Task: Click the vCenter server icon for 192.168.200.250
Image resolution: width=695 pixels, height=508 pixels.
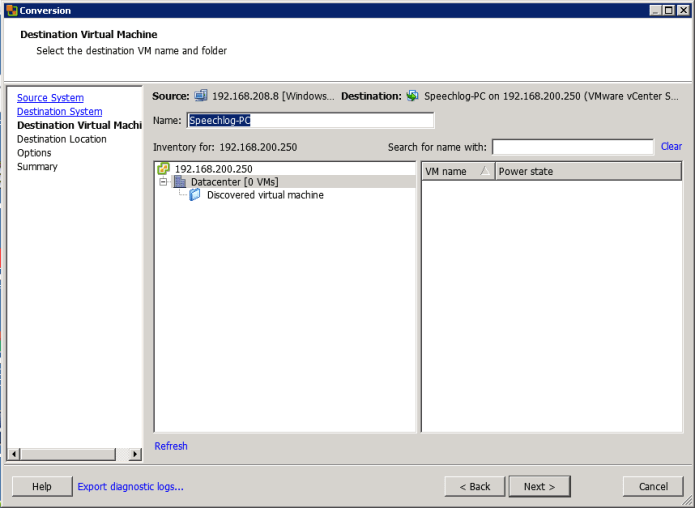Action: 164,169
